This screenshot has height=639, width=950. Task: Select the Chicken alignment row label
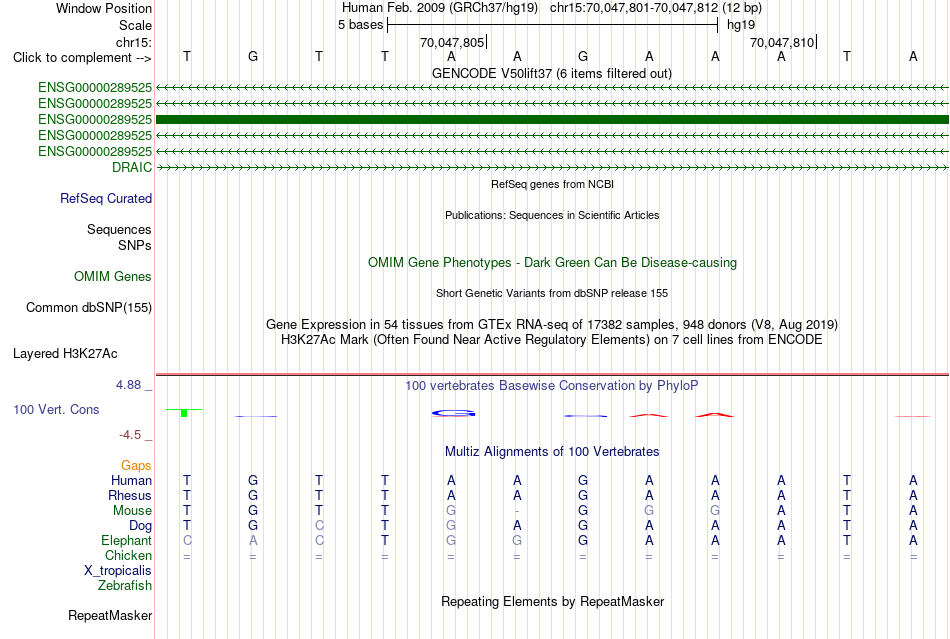click(x=128, y=555)
